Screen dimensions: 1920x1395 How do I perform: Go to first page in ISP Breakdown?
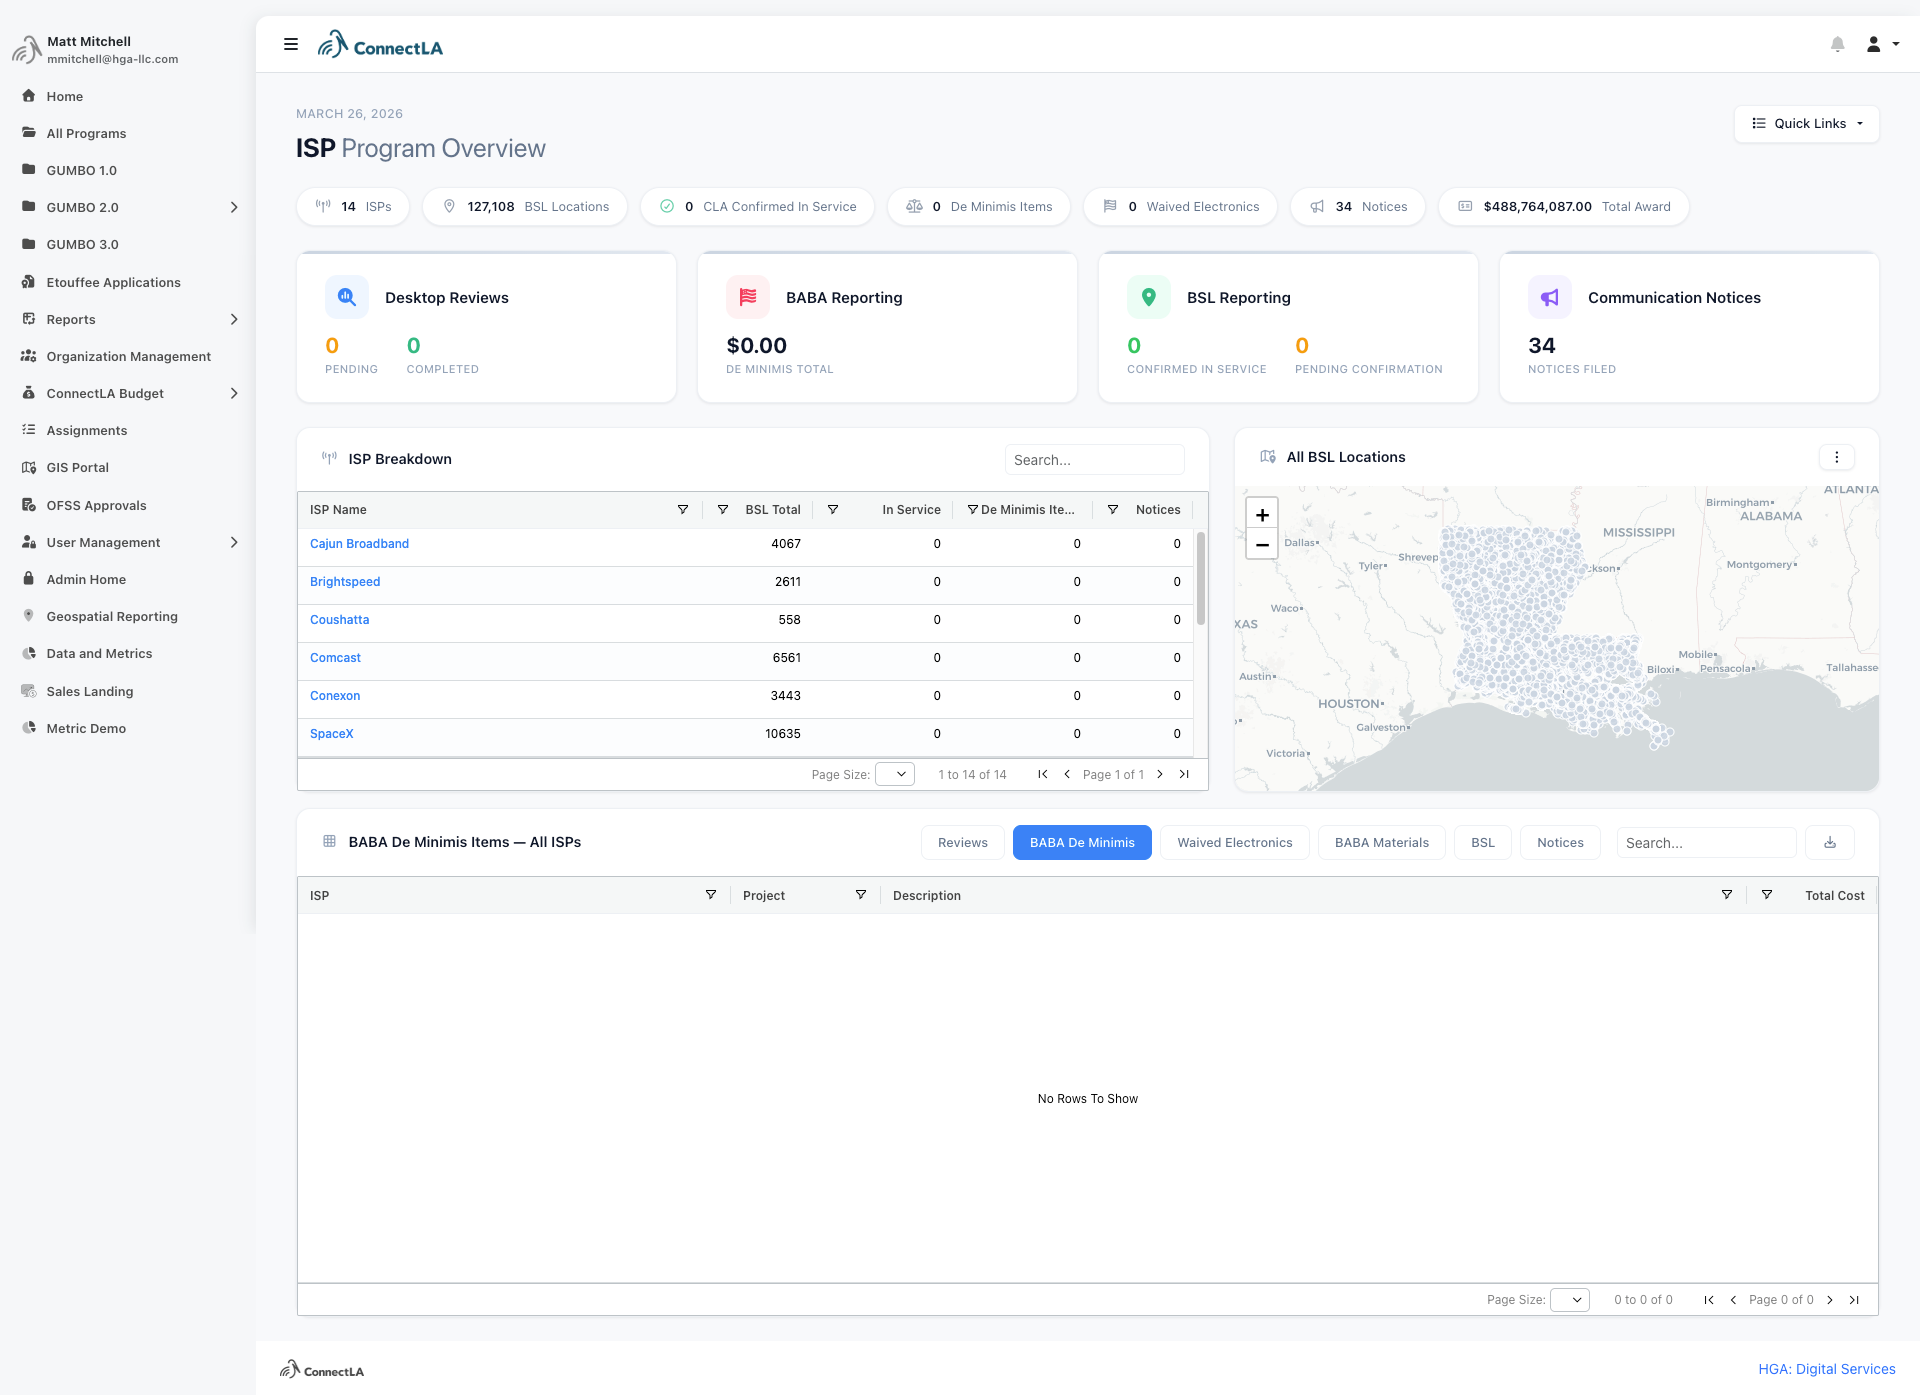[x=1043, y=774]
